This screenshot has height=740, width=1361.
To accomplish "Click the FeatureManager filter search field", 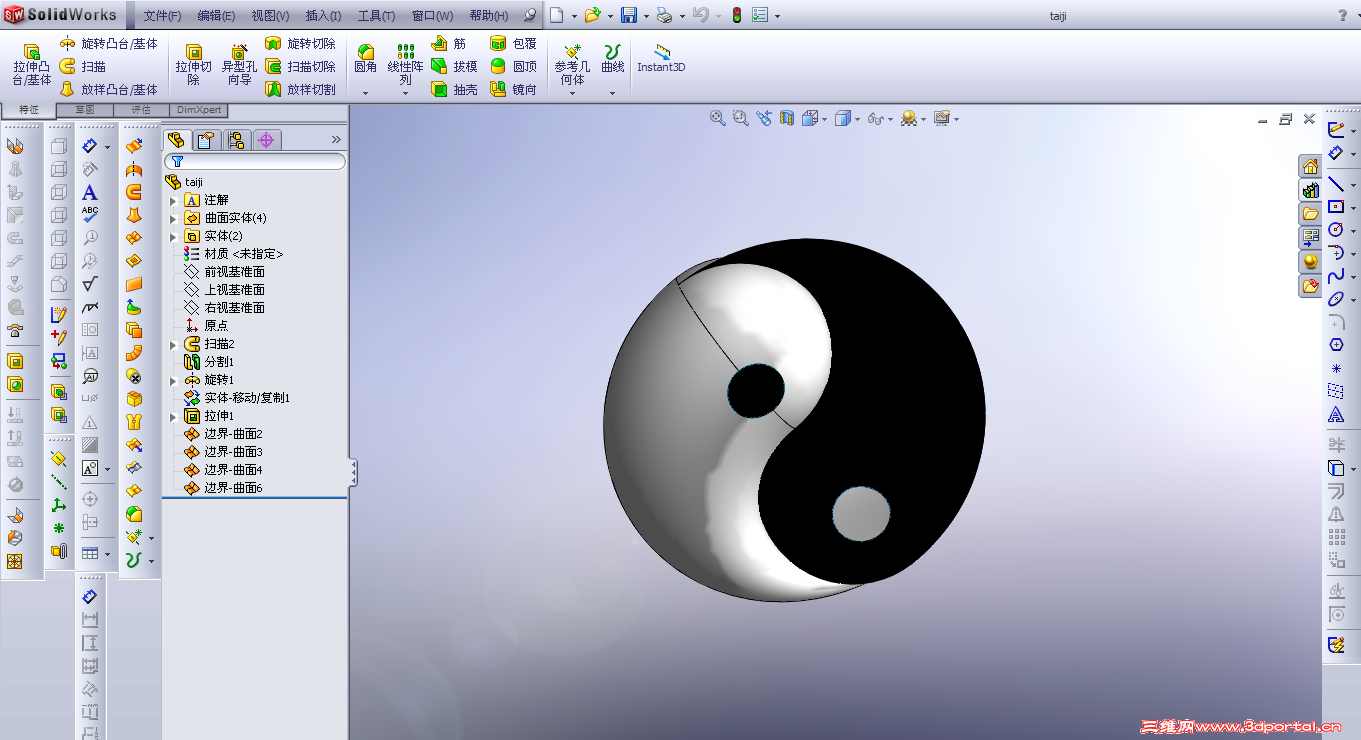I will point(256,161).
